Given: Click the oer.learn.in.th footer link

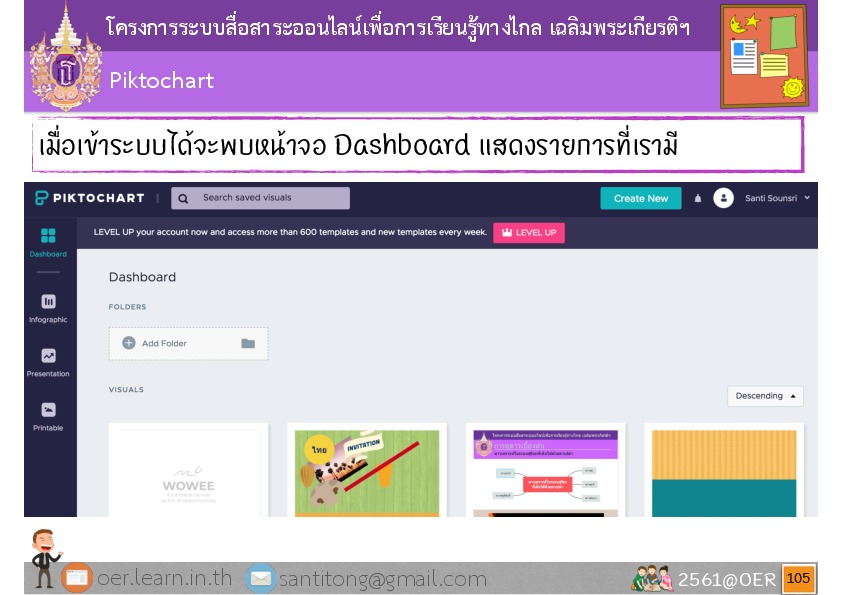Looking at the screenshot, I should pos(164,578).
